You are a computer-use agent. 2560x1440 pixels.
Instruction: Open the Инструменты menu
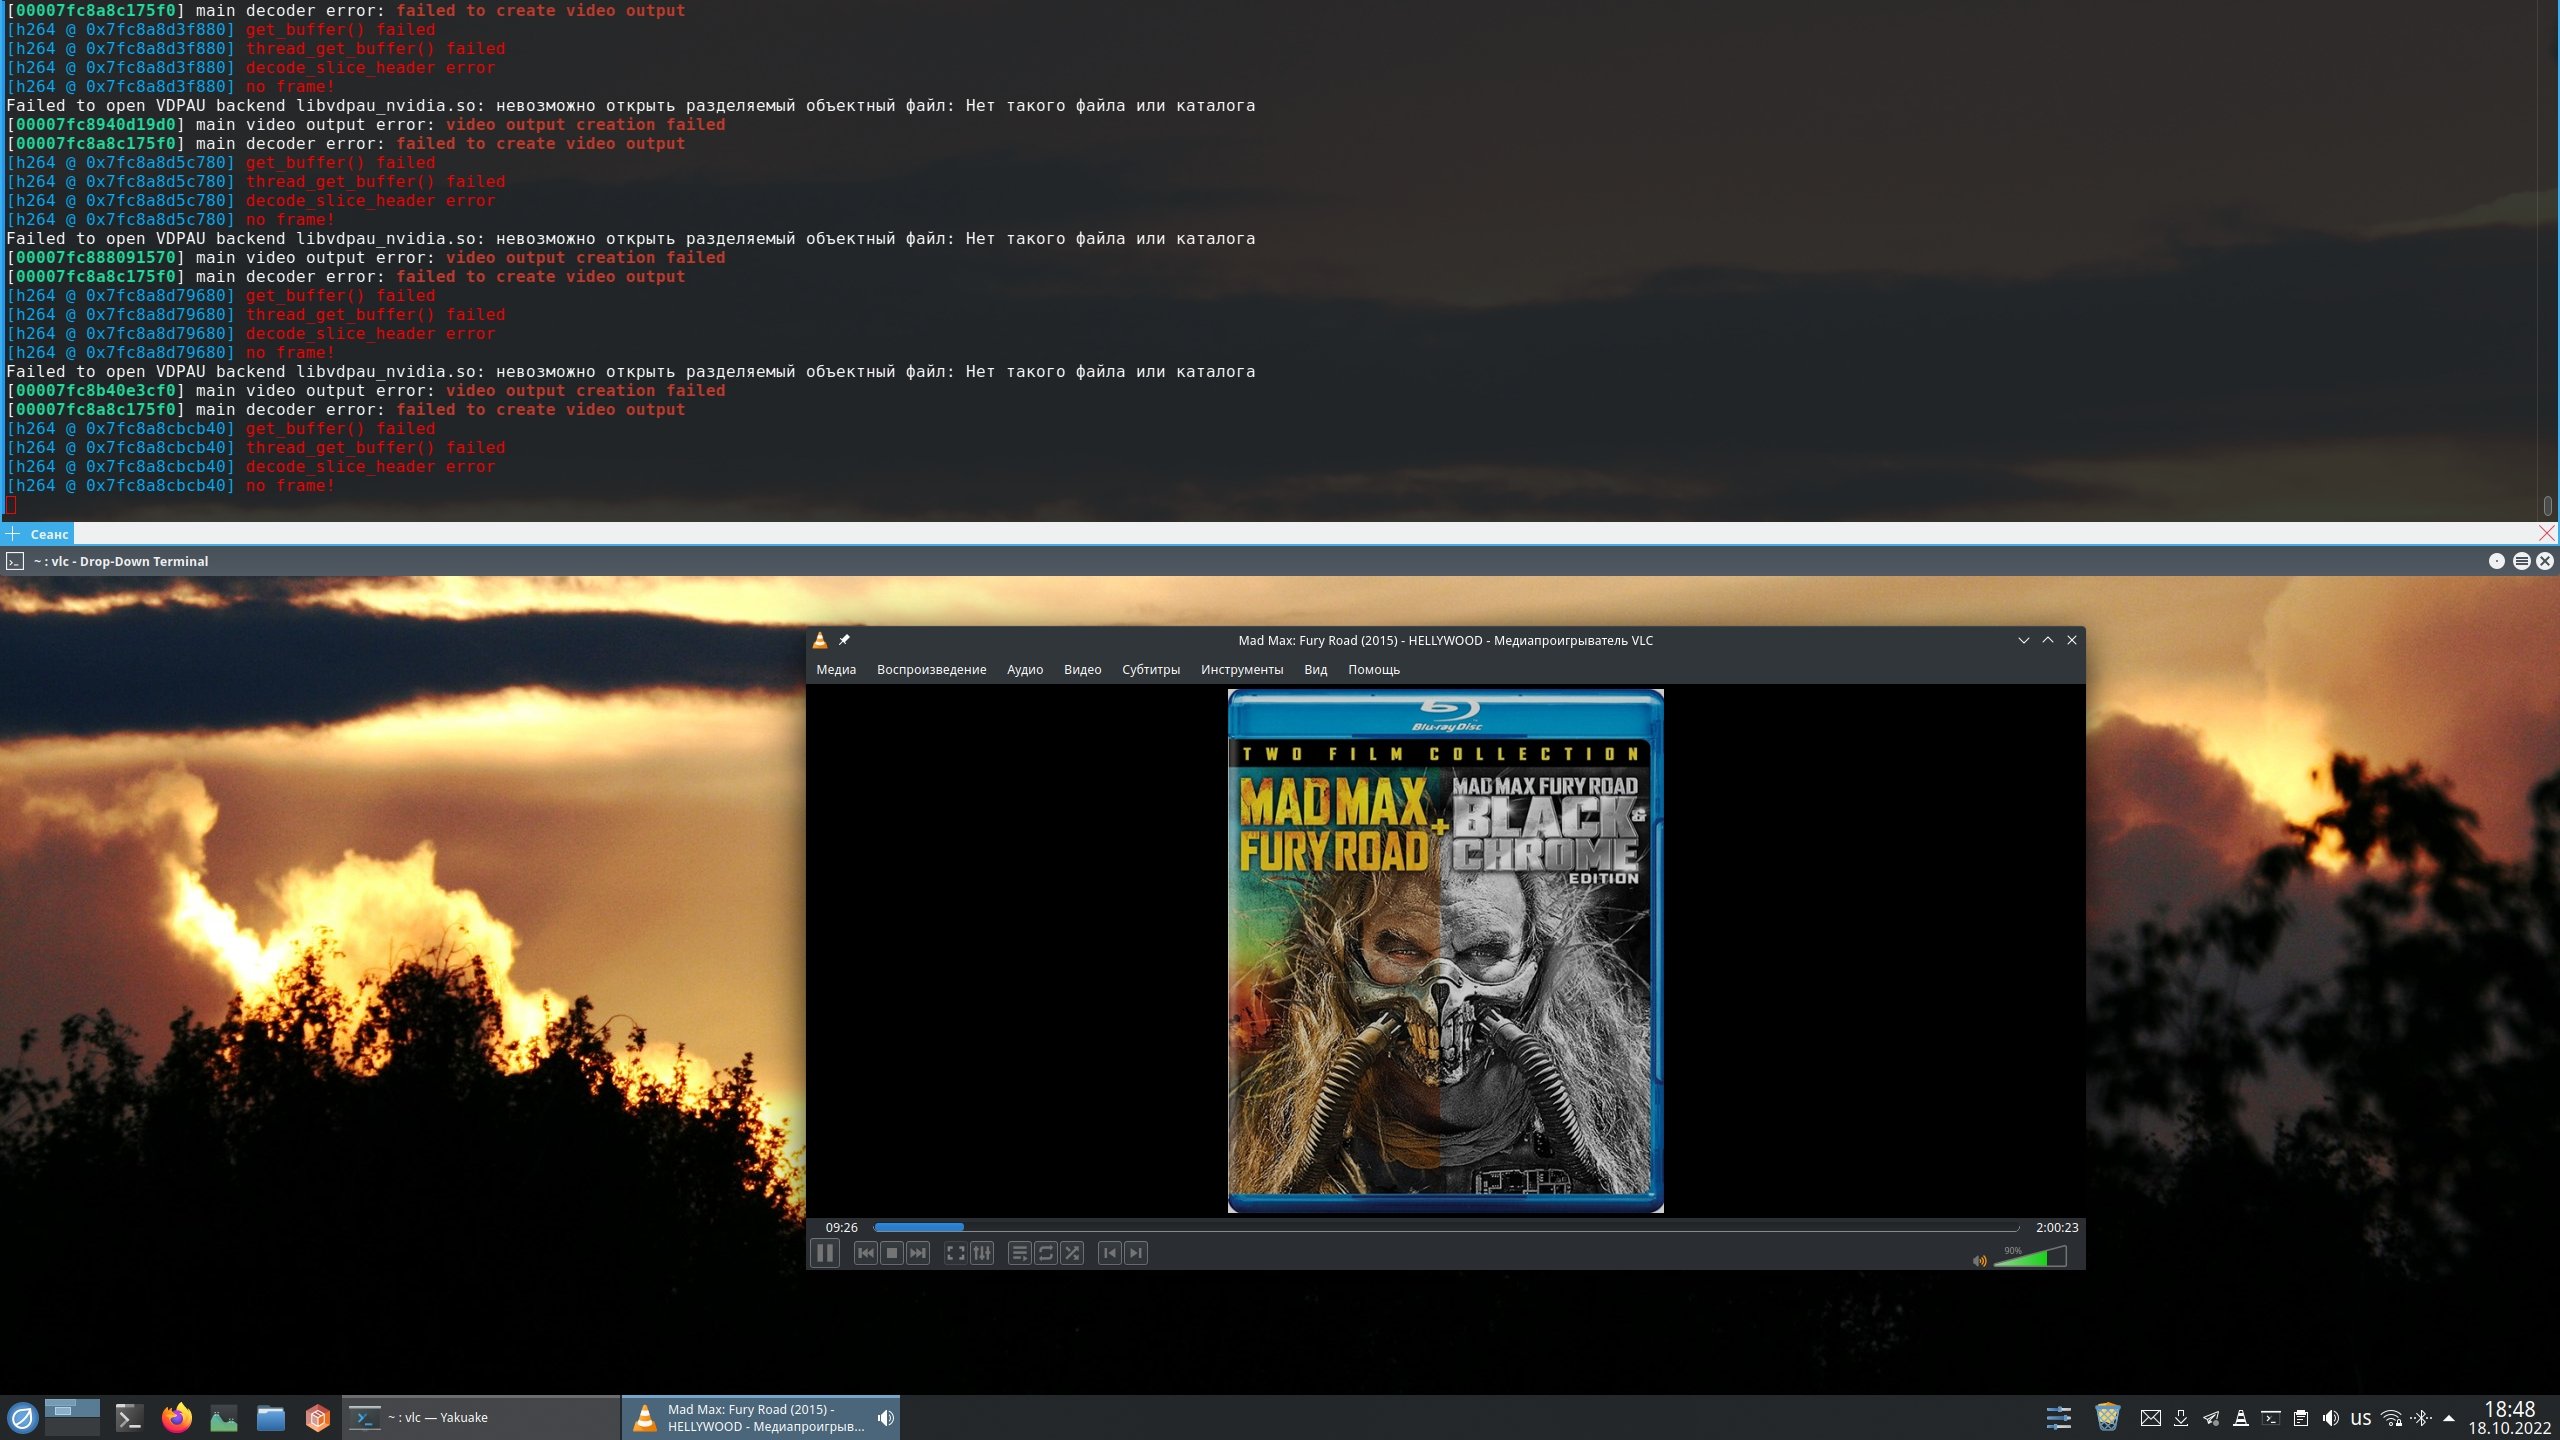tap(1241, 670)
